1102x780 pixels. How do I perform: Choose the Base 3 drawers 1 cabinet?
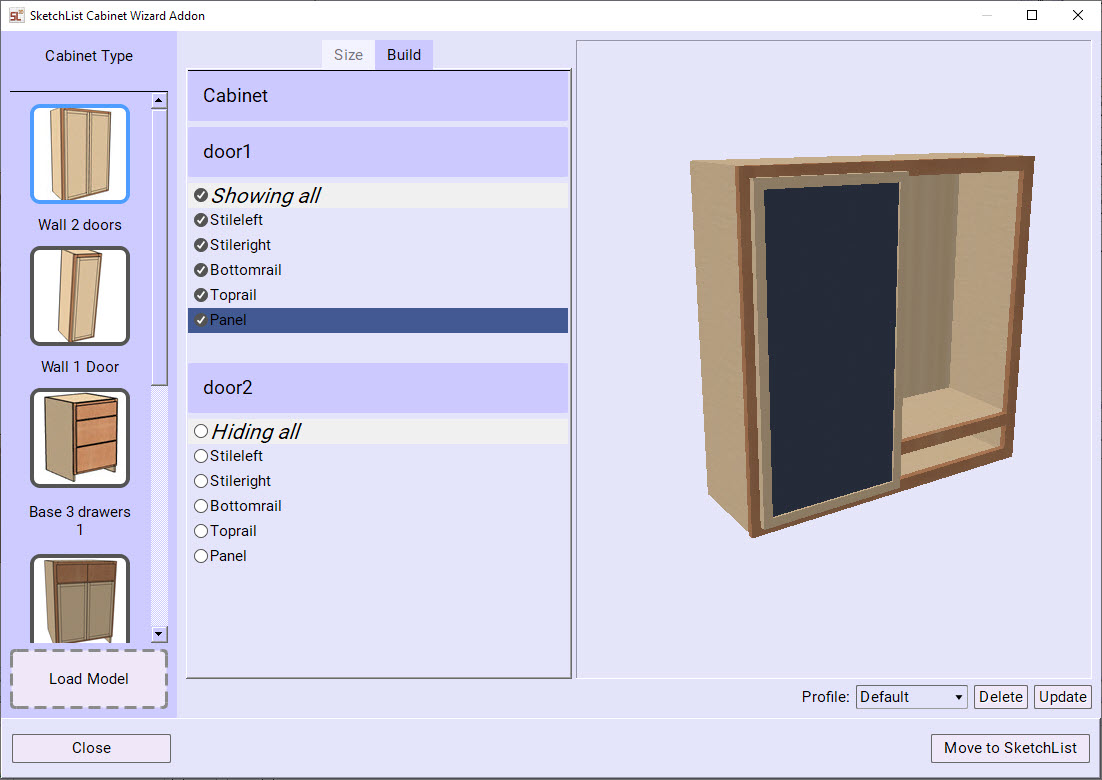[x=79, y=438]
